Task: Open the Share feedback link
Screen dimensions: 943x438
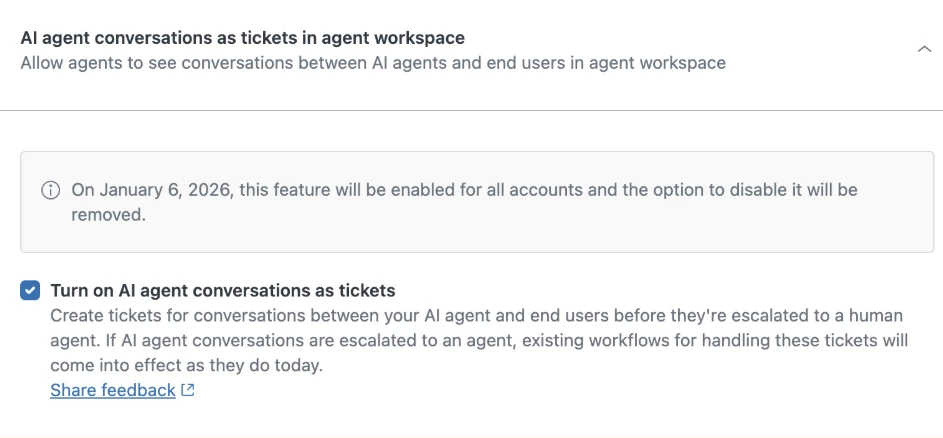Action: pyautogui.click(x=112, y=390)
